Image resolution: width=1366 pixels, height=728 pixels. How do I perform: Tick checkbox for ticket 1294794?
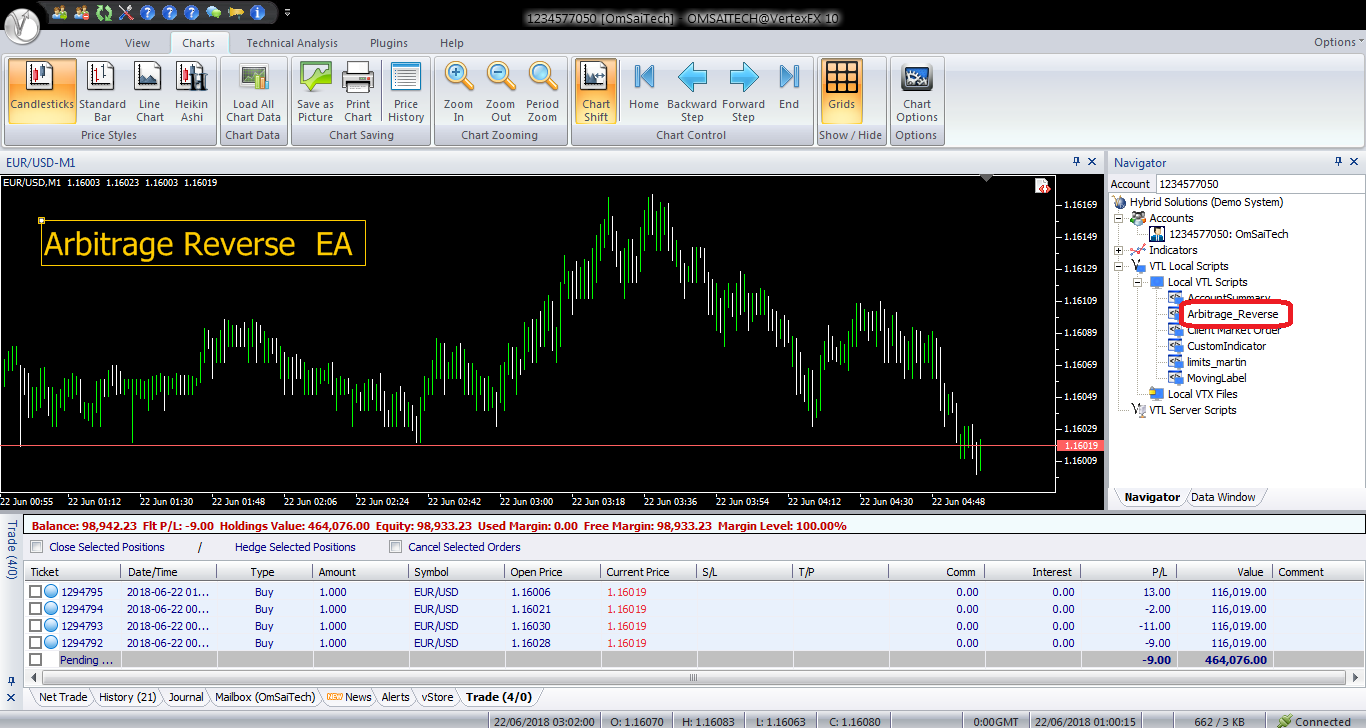[x=36, y=609]
